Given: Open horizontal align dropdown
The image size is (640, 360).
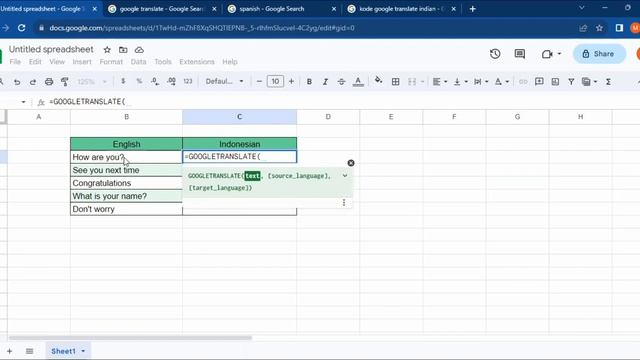Looking at the screenshot, I should pos(440,82).
